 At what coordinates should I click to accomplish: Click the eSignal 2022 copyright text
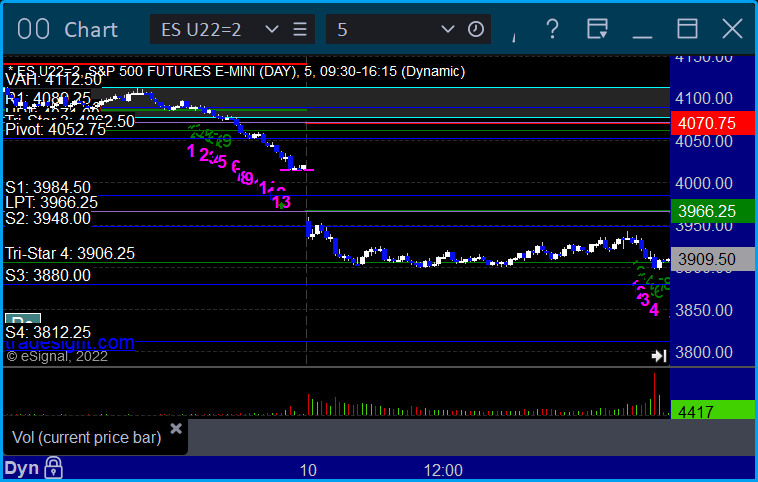[x=57, y=357]
